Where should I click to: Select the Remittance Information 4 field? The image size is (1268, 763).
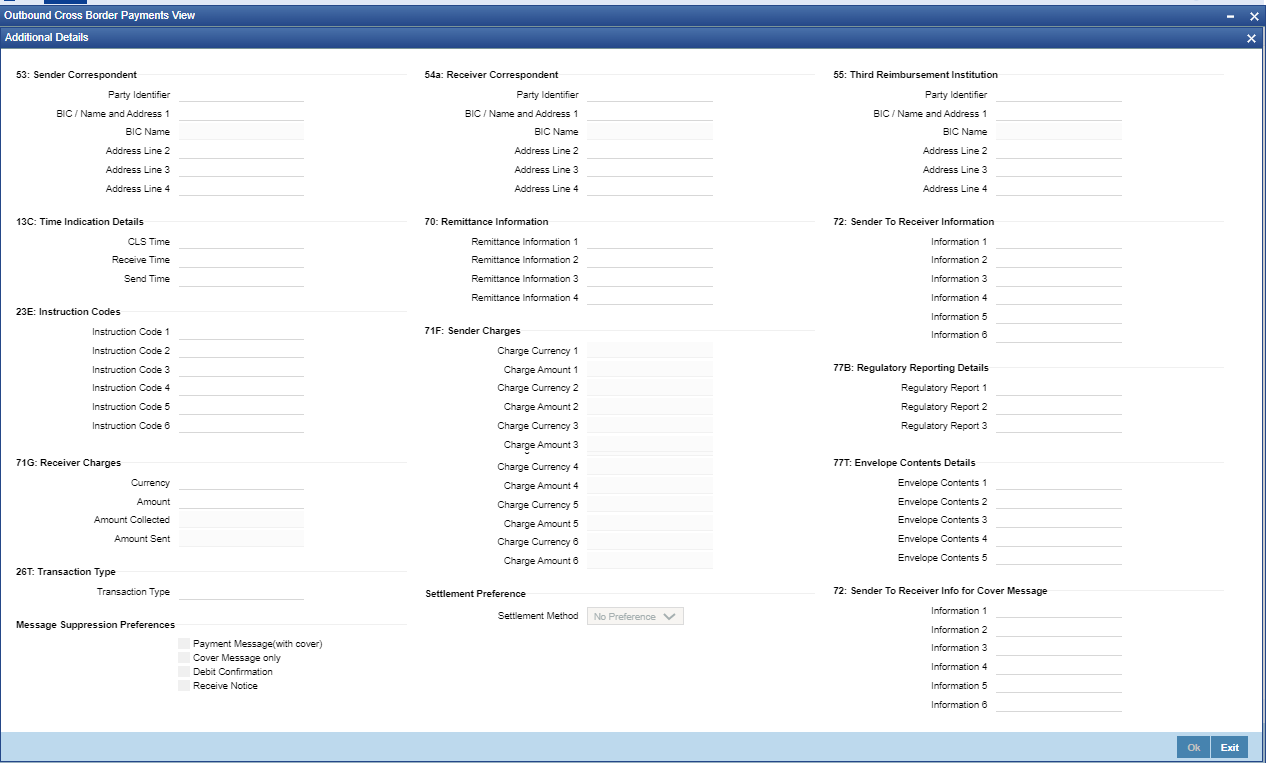(650, 297)
